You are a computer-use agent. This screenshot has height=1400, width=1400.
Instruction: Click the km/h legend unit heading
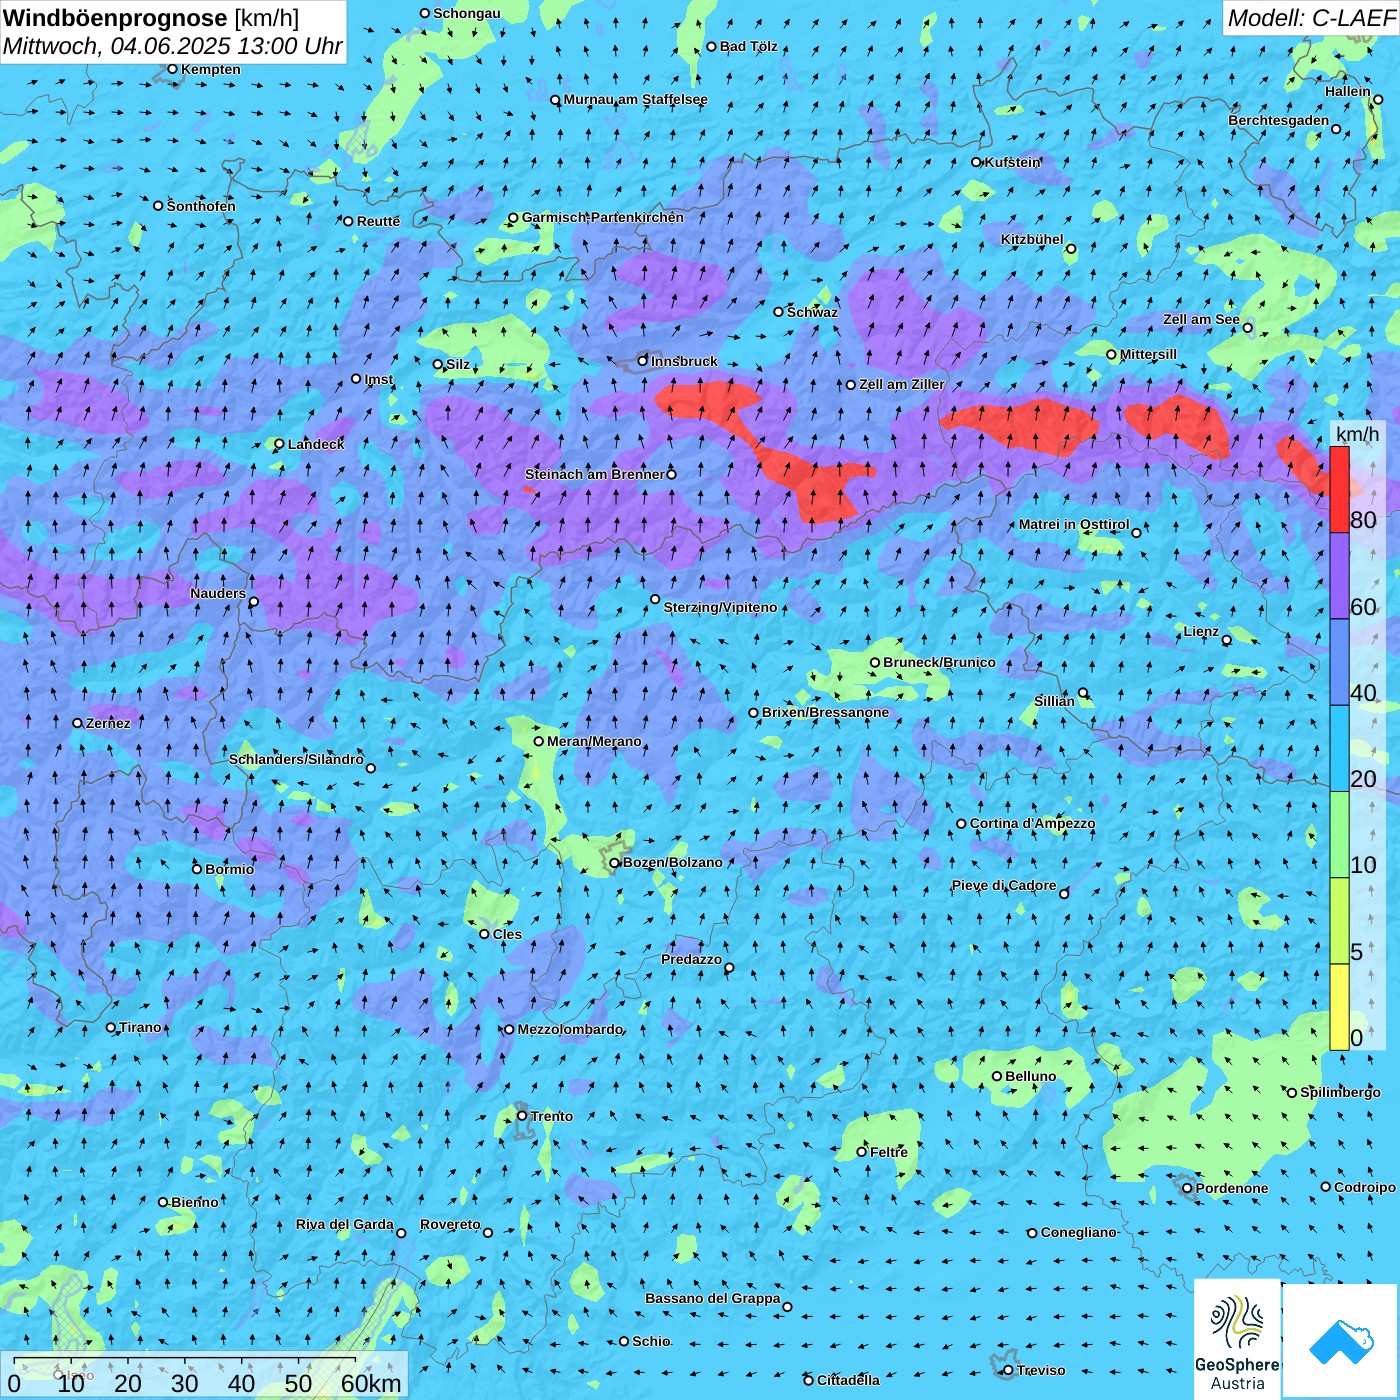pyautogui.click(x=1358, y=433)
